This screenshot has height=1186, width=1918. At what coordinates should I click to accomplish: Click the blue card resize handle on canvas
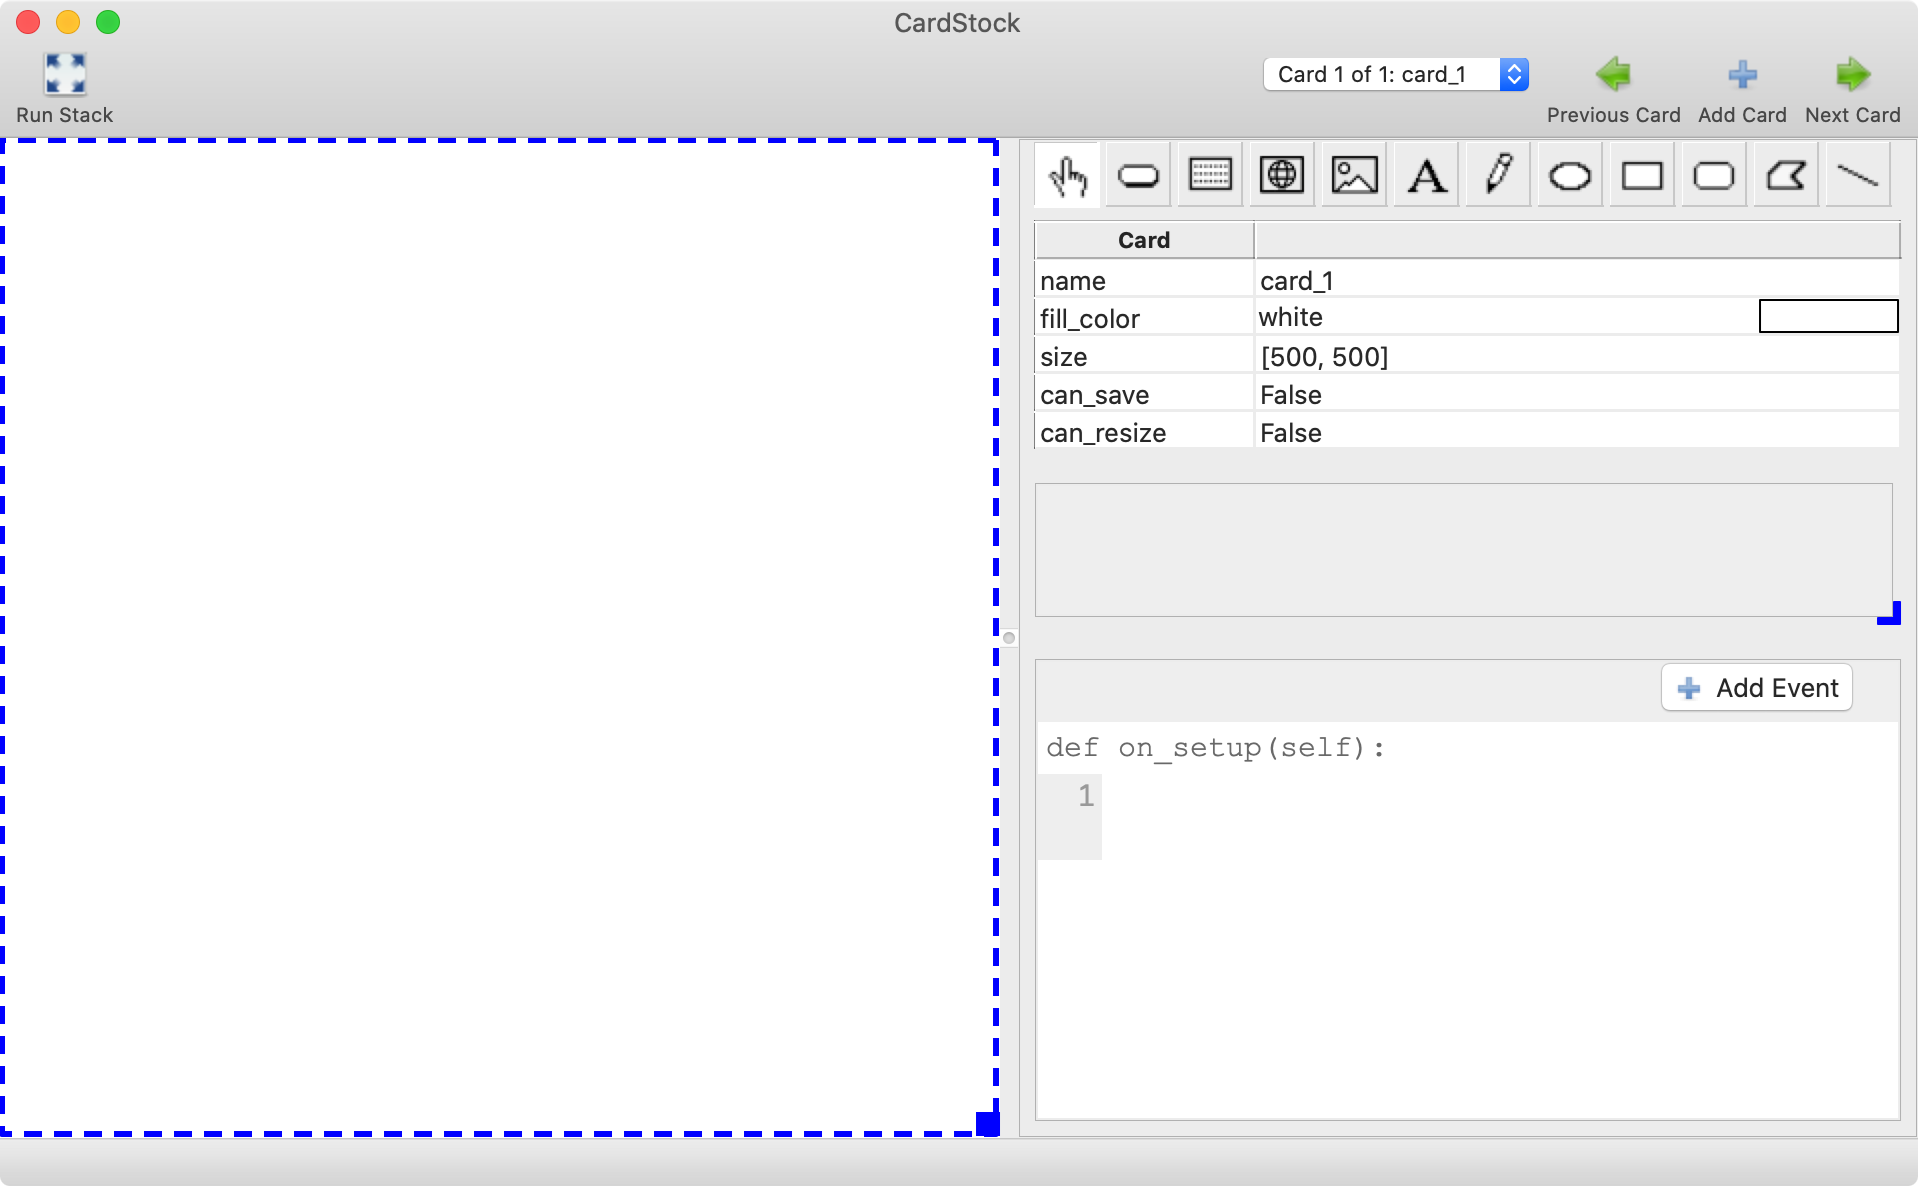(988, 1124)
